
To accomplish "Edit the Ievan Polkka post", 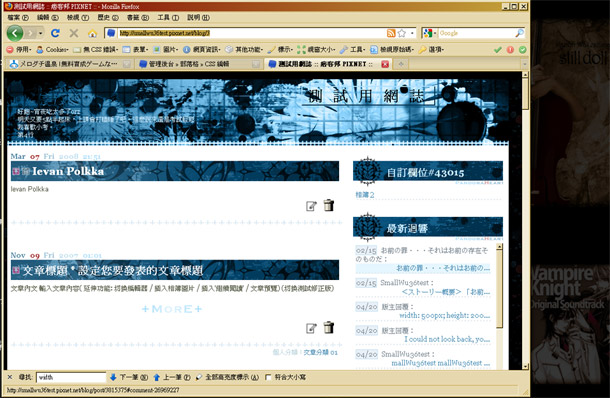I will point(311,206).
